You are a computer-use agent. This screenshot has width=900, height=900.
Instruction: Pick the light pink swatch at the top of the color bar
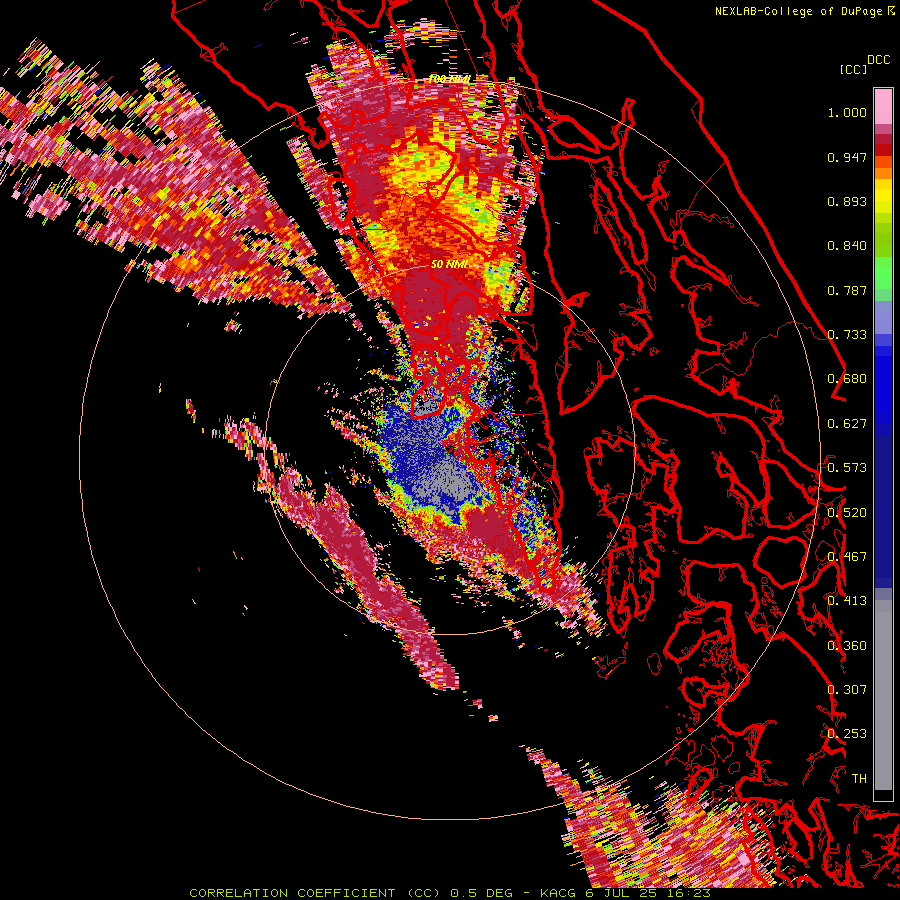tap(883, 106)
